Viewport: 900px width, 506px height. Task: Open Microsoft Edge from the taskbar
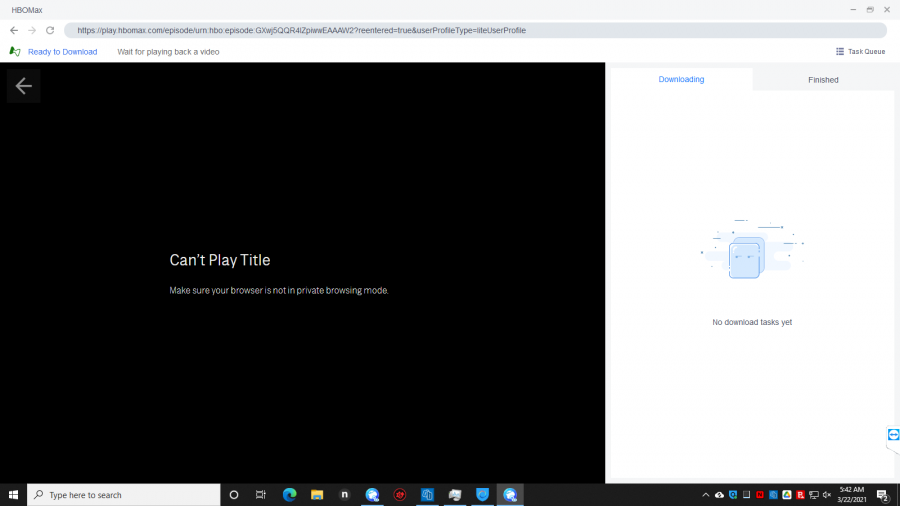[290, 495]
